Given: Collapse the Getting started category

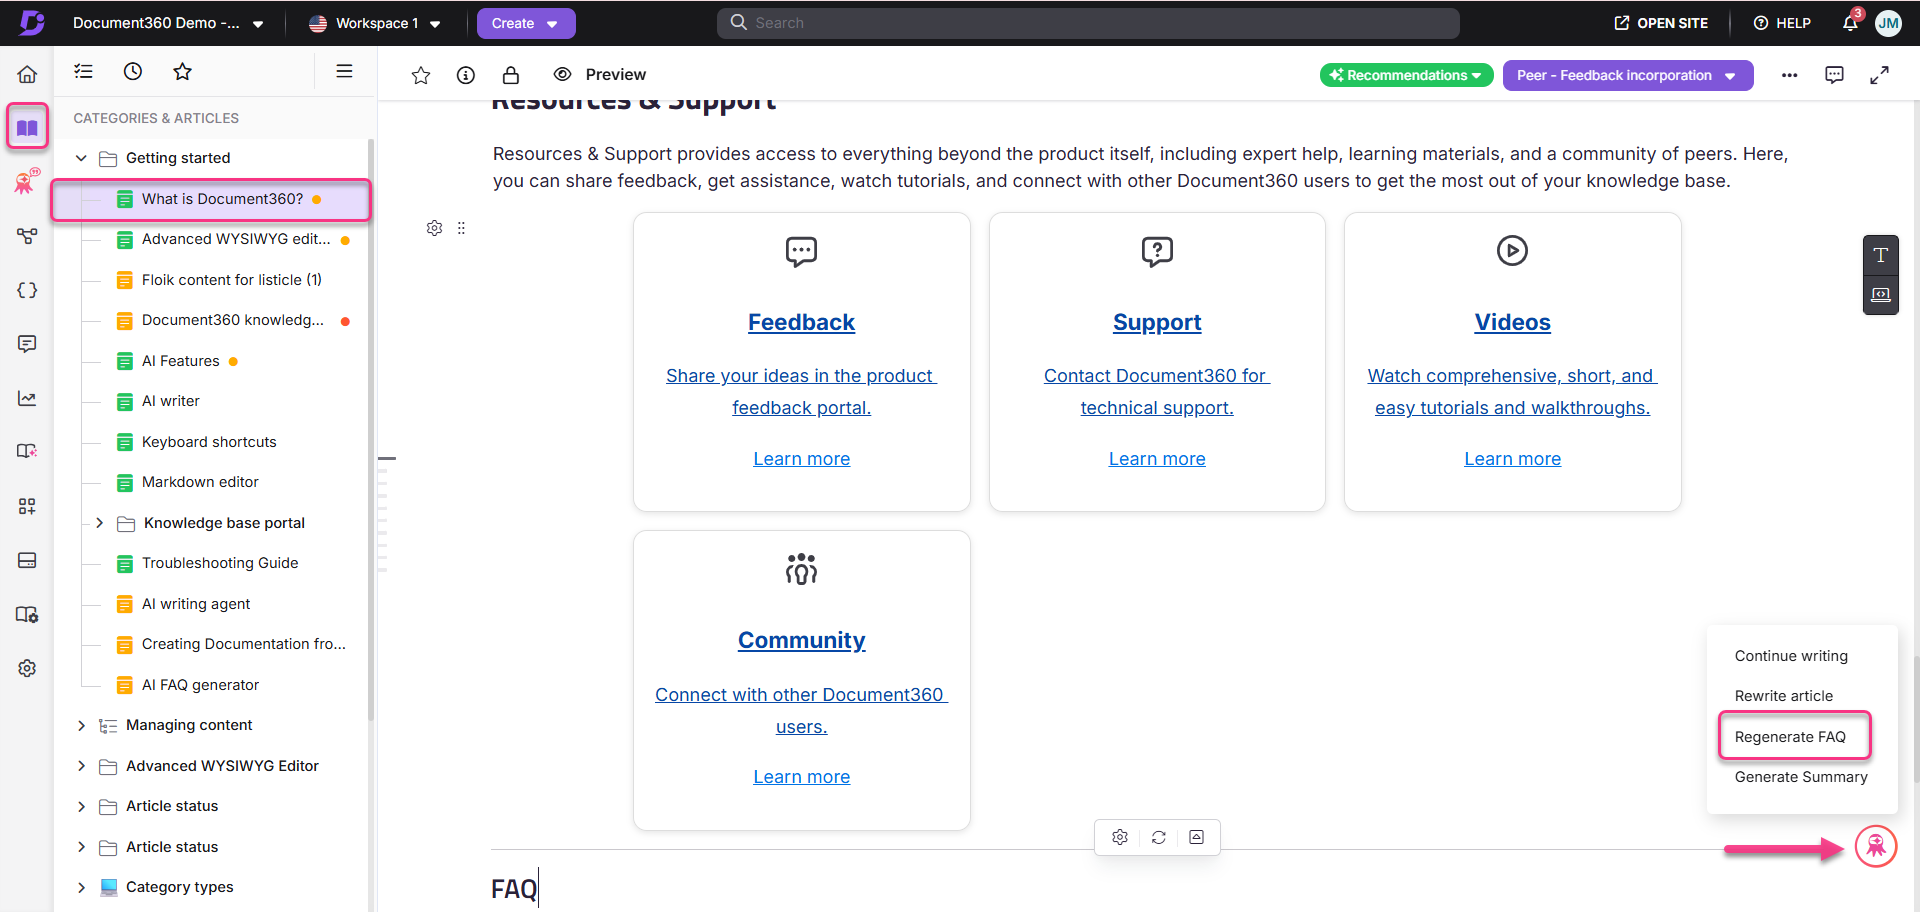Looking at the screenshot, I should [80, 157].
